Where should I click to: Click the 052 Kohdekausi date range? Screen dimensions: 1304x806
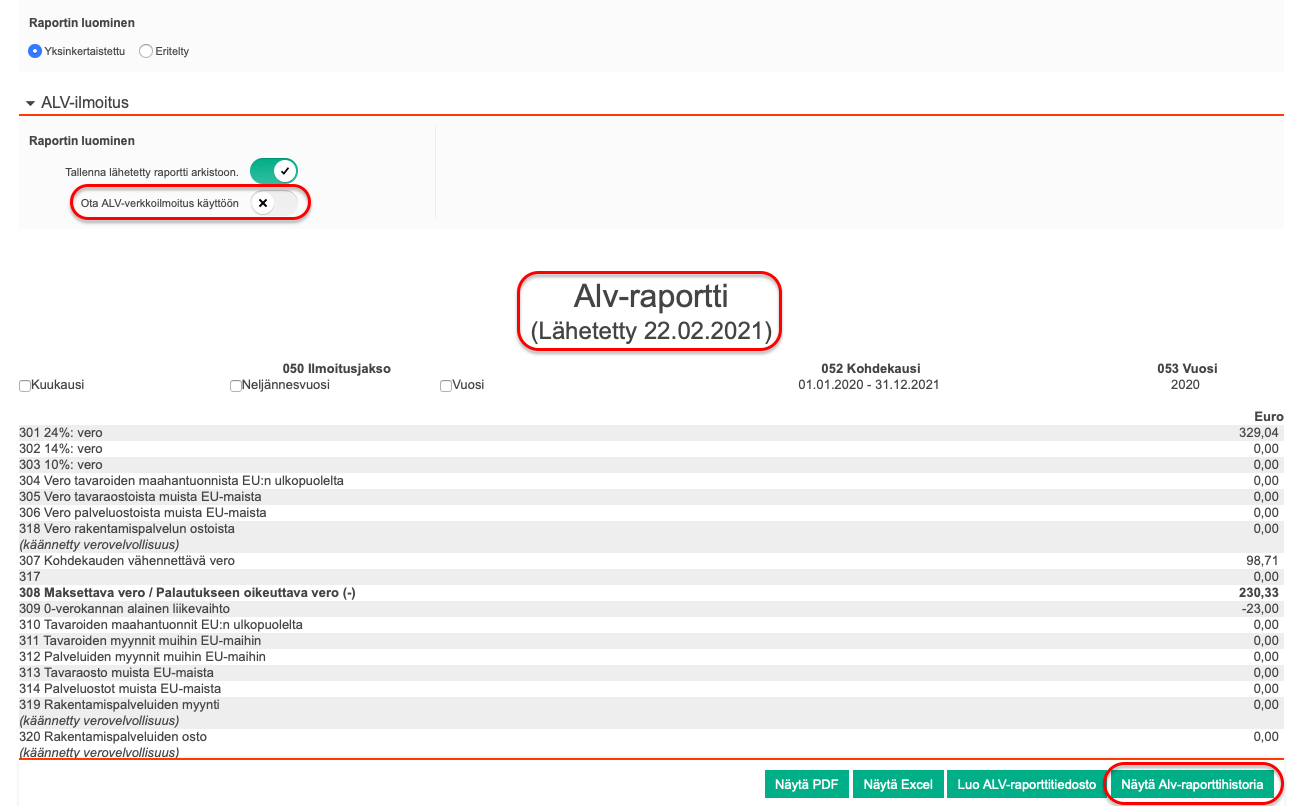pos(868,385)
